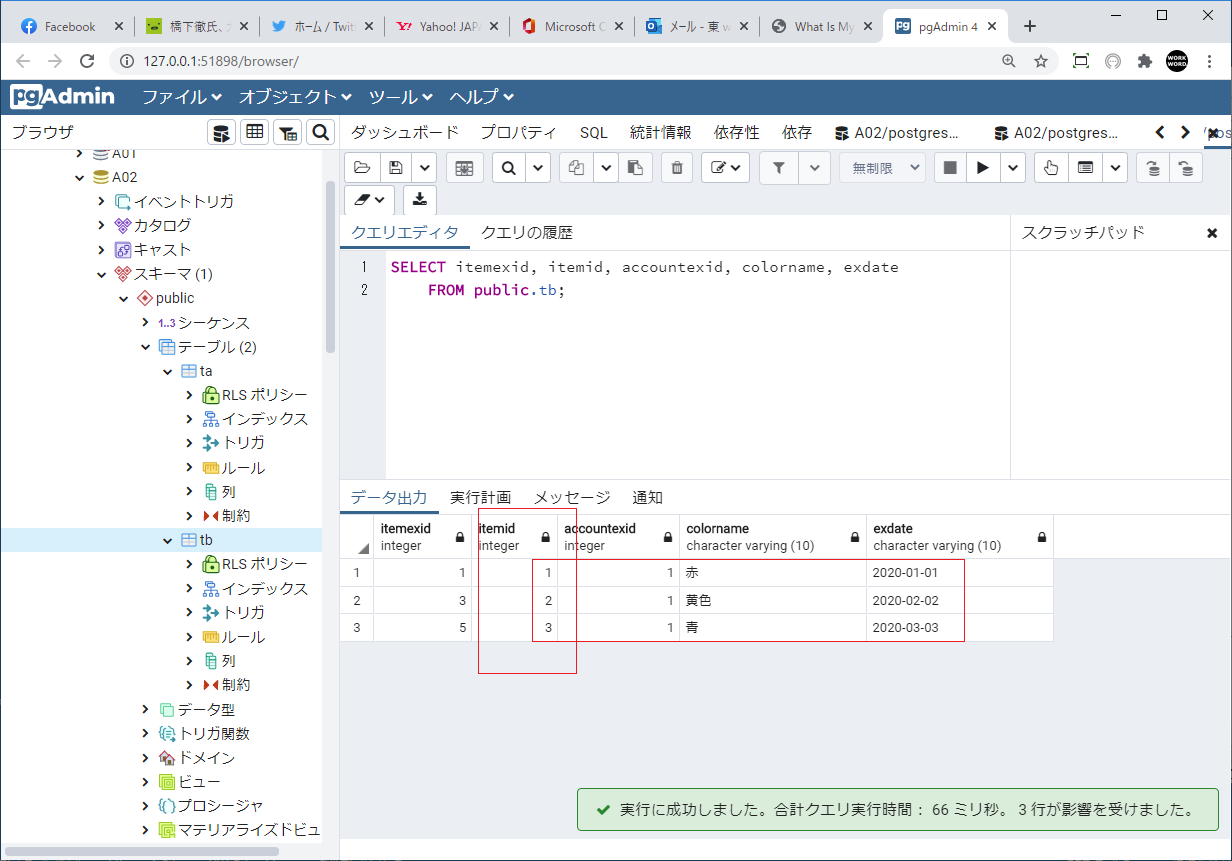The image size is (1232, 861).
Task: Bookmark this page with the star icon
Action: point(1041,61)
